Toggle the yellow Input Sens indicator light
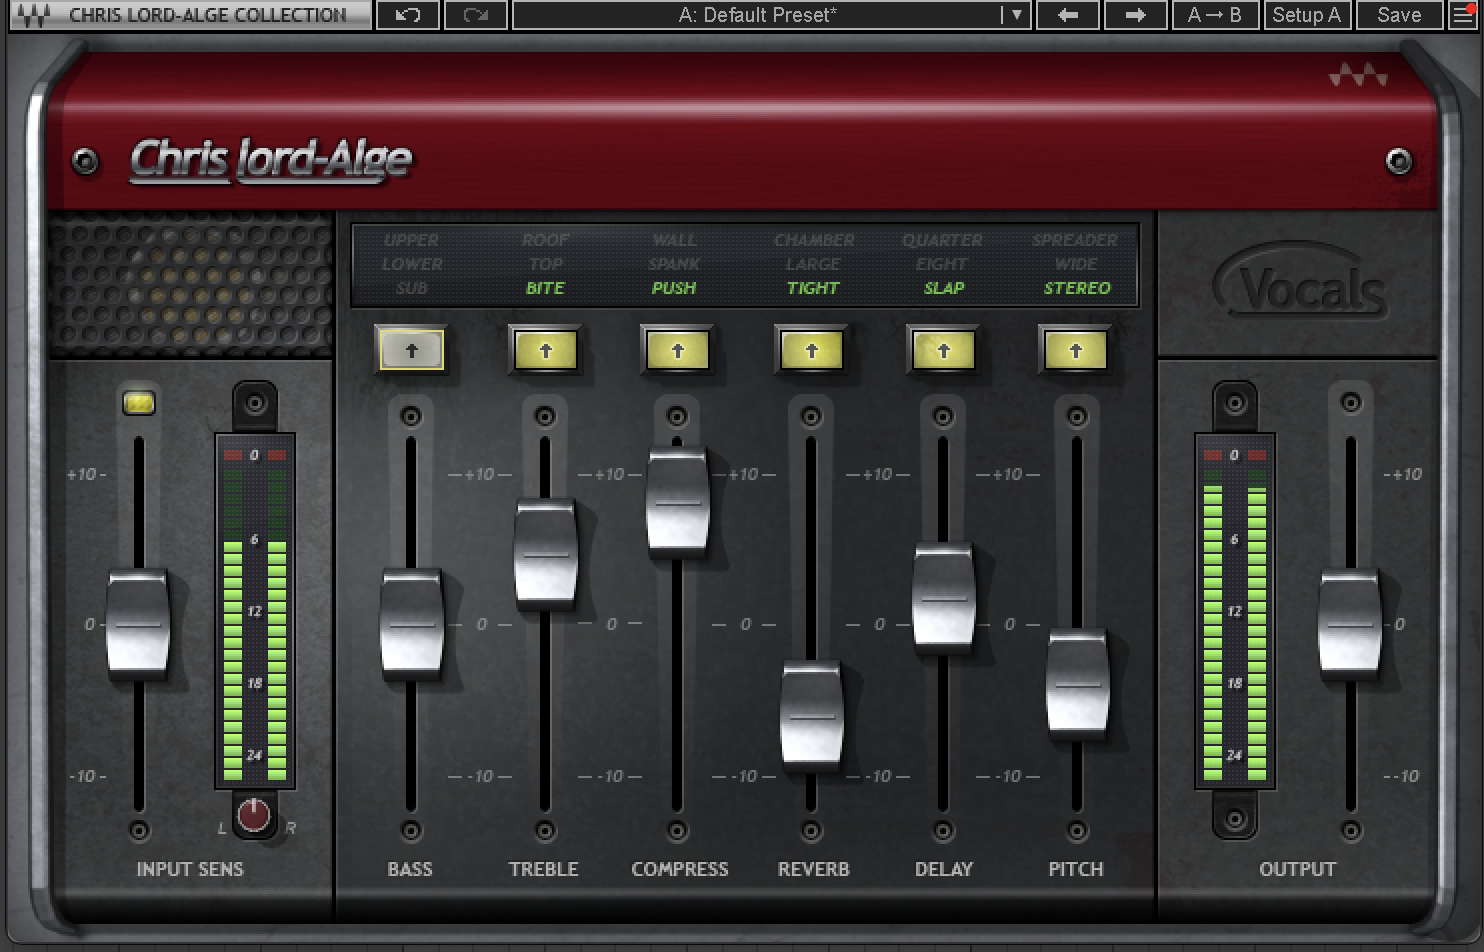This screenshot has width=1484, height=952. (139, 402)
